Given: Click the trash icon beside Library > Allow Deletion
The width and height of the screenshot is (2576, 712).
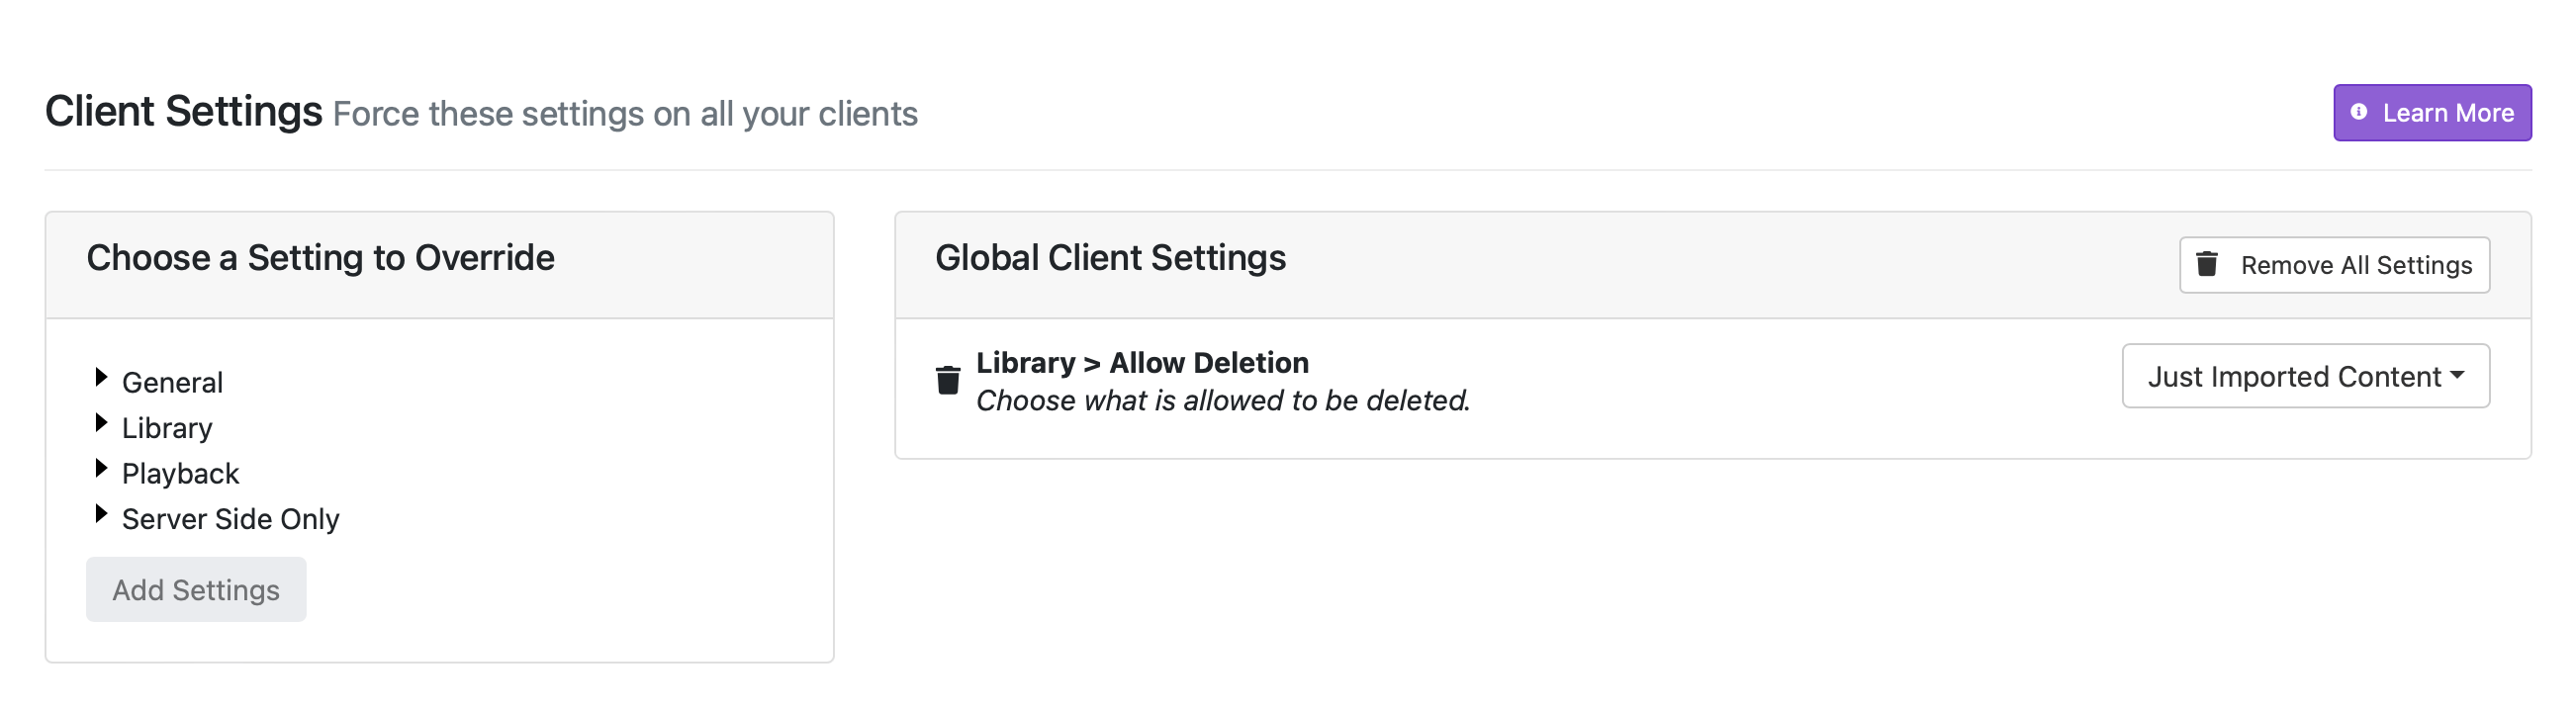Looking at the screenshot, I should 948,381.
